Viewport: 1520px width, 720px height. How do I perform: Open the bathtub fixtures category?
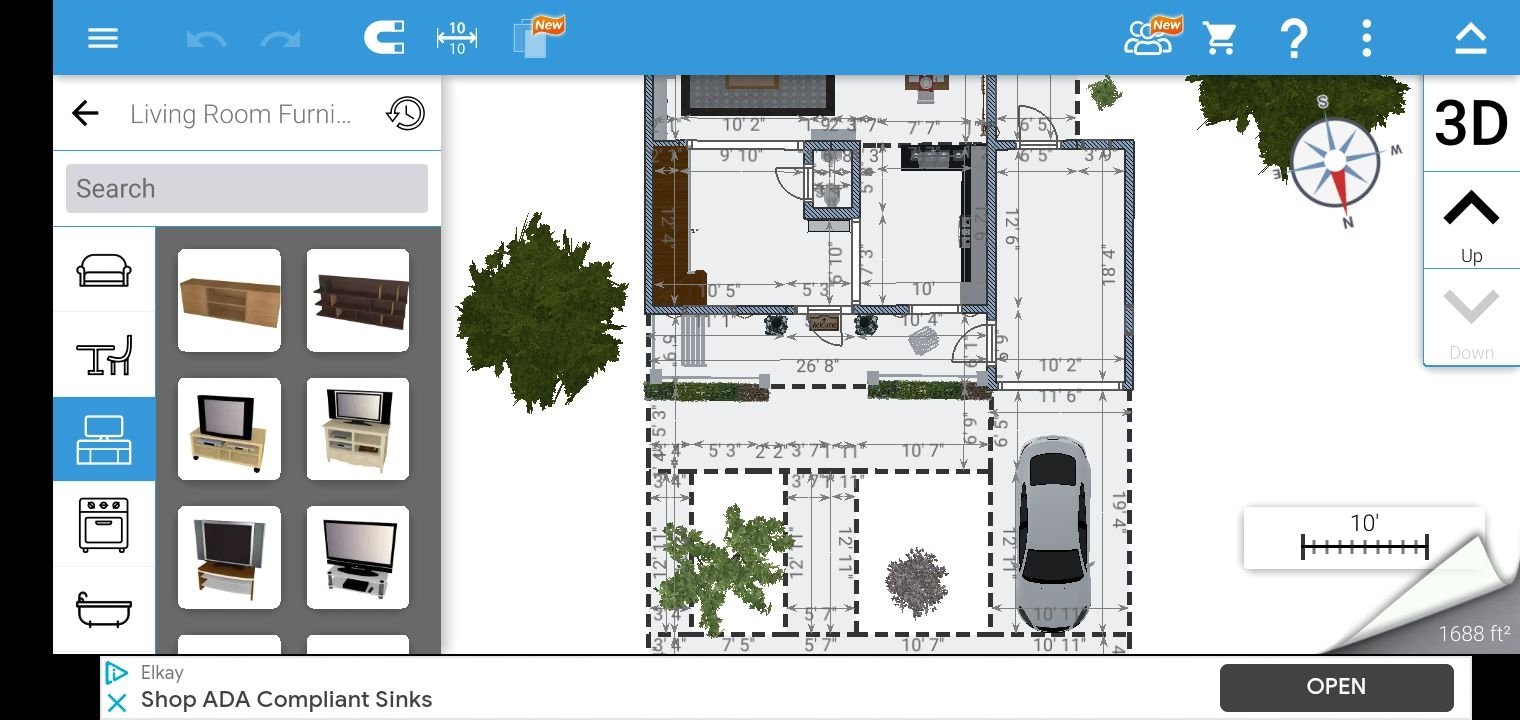104,608
